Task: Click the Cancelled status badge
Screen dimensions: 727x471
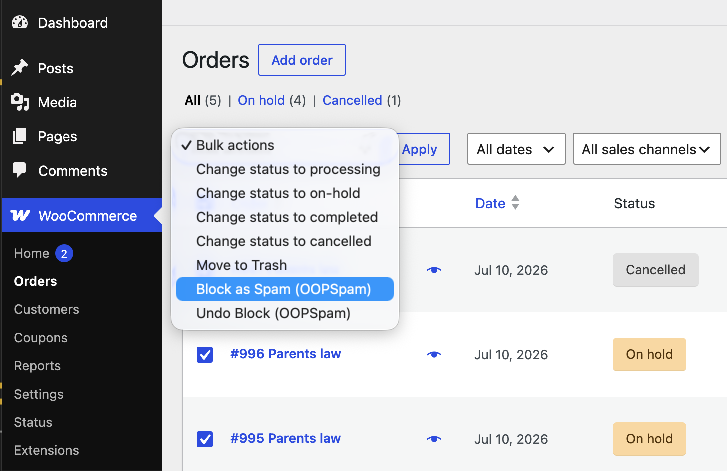Action: pyautogui.click(x=656, y=270)
